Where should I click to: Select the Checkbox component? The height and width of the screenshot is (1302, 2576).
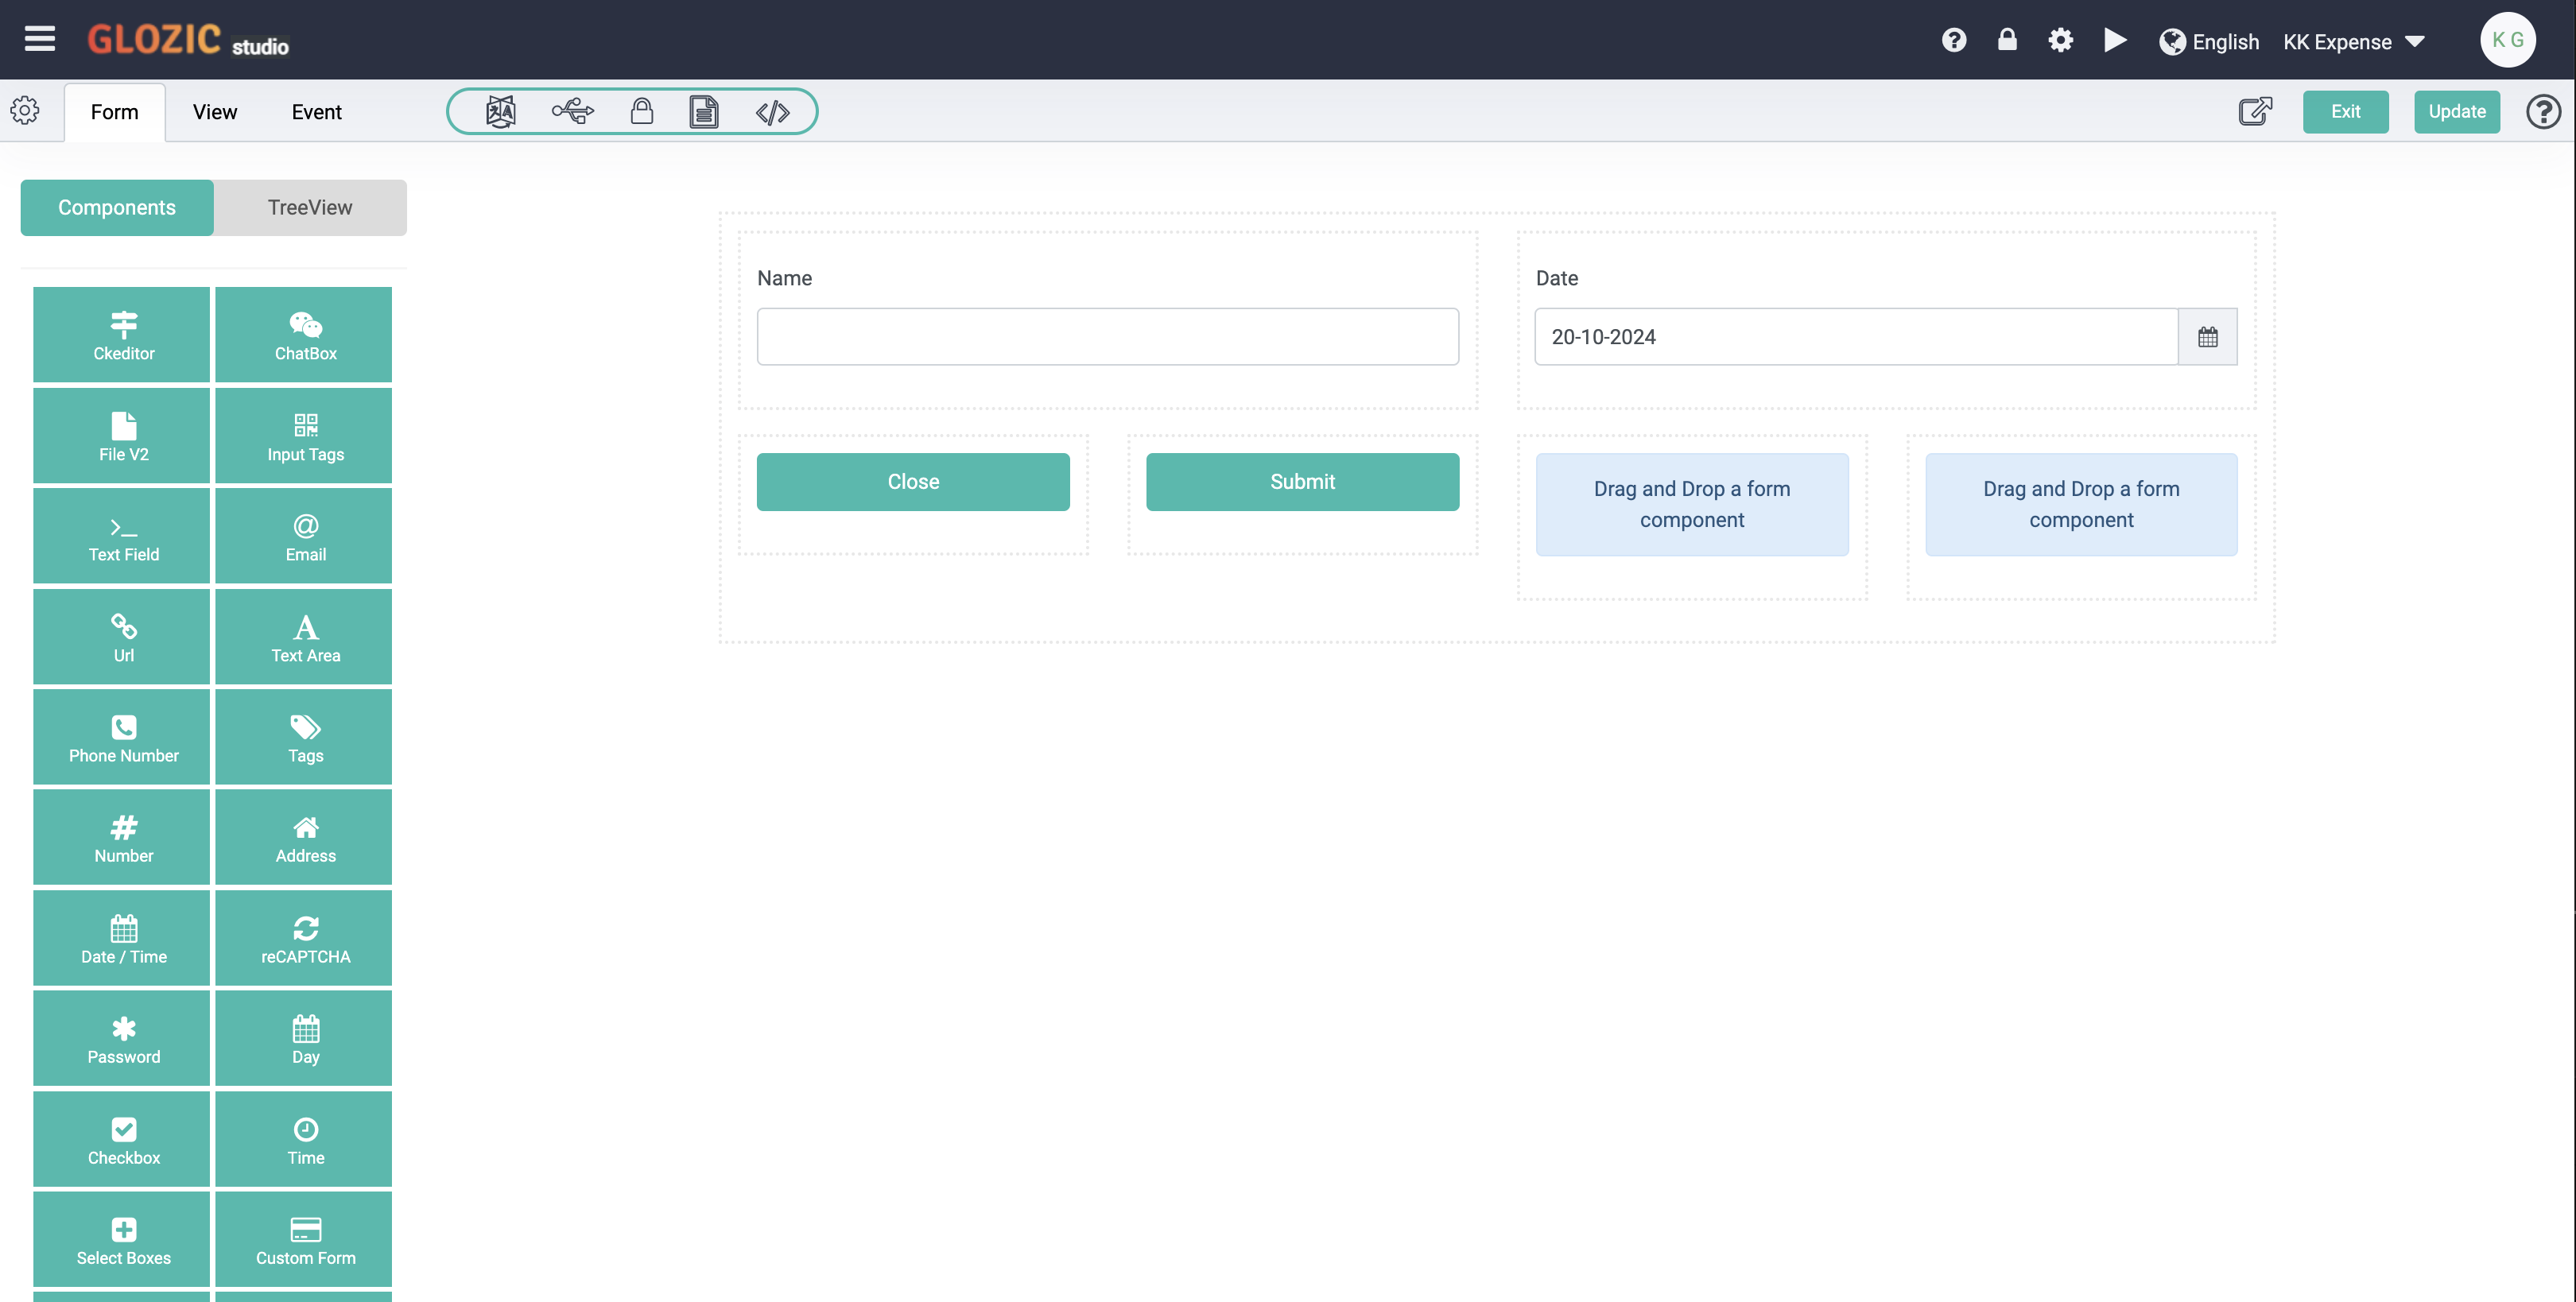[122, 1139]
